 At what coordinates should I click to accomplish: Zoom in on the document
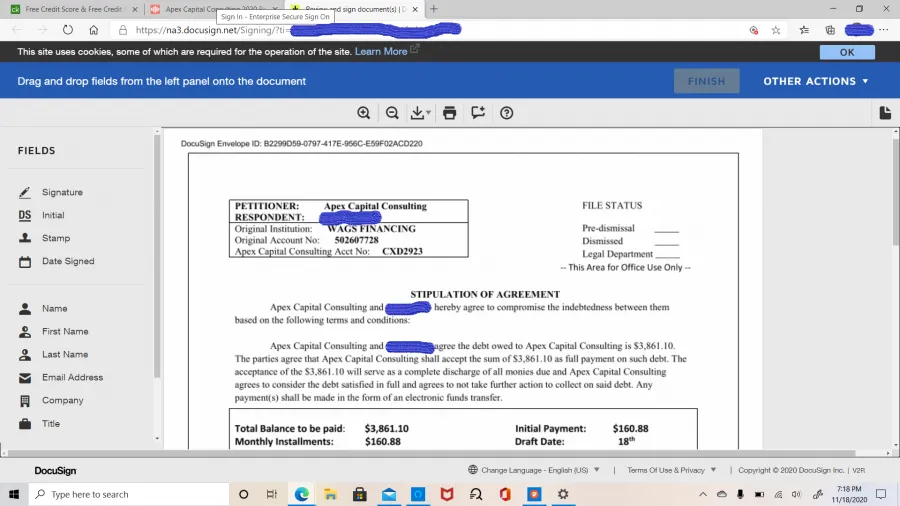pos(363,113)
